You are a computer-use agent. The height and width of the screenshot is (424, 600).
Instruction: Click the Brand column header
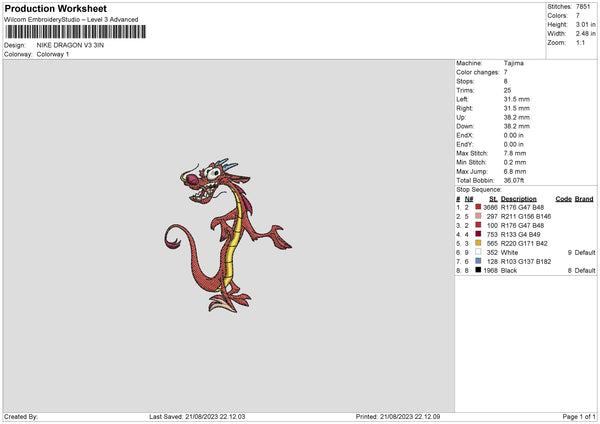pyautogui.click(x=584, y=198)
